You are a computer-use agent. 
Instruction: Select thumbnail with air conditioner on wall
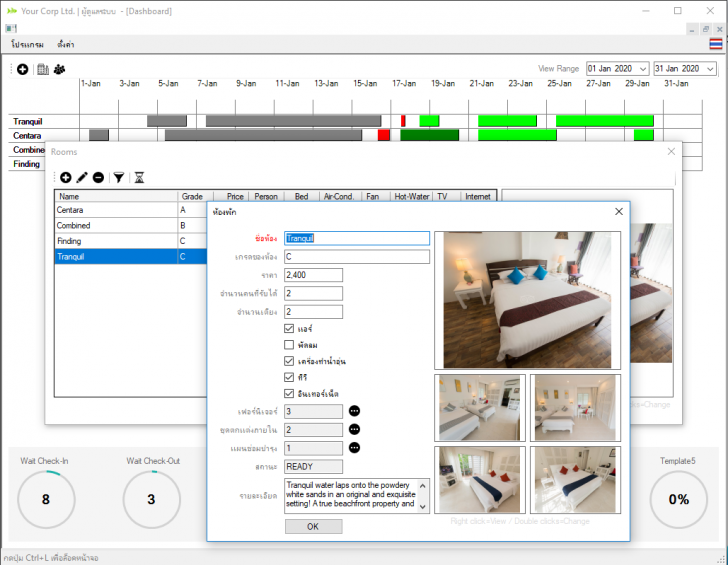pyautogui.click(x=480, y=408)
